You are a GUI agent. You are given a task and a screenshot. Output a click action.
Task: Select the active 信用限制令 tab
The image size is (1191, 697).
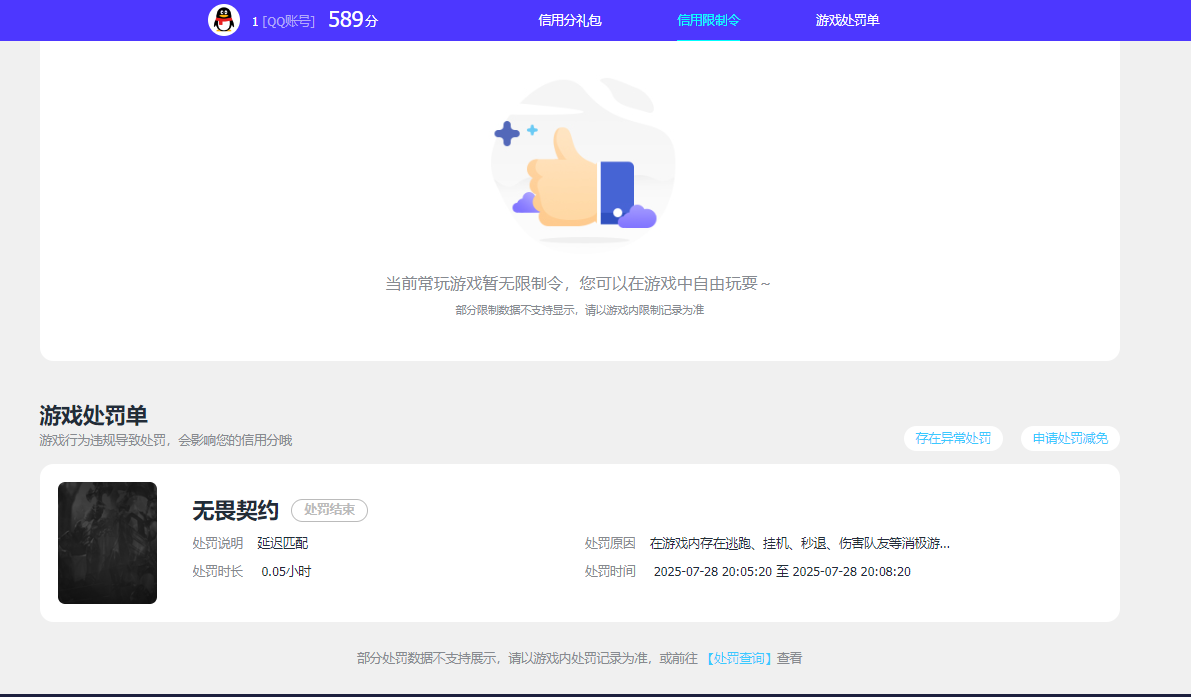(708, 20)
